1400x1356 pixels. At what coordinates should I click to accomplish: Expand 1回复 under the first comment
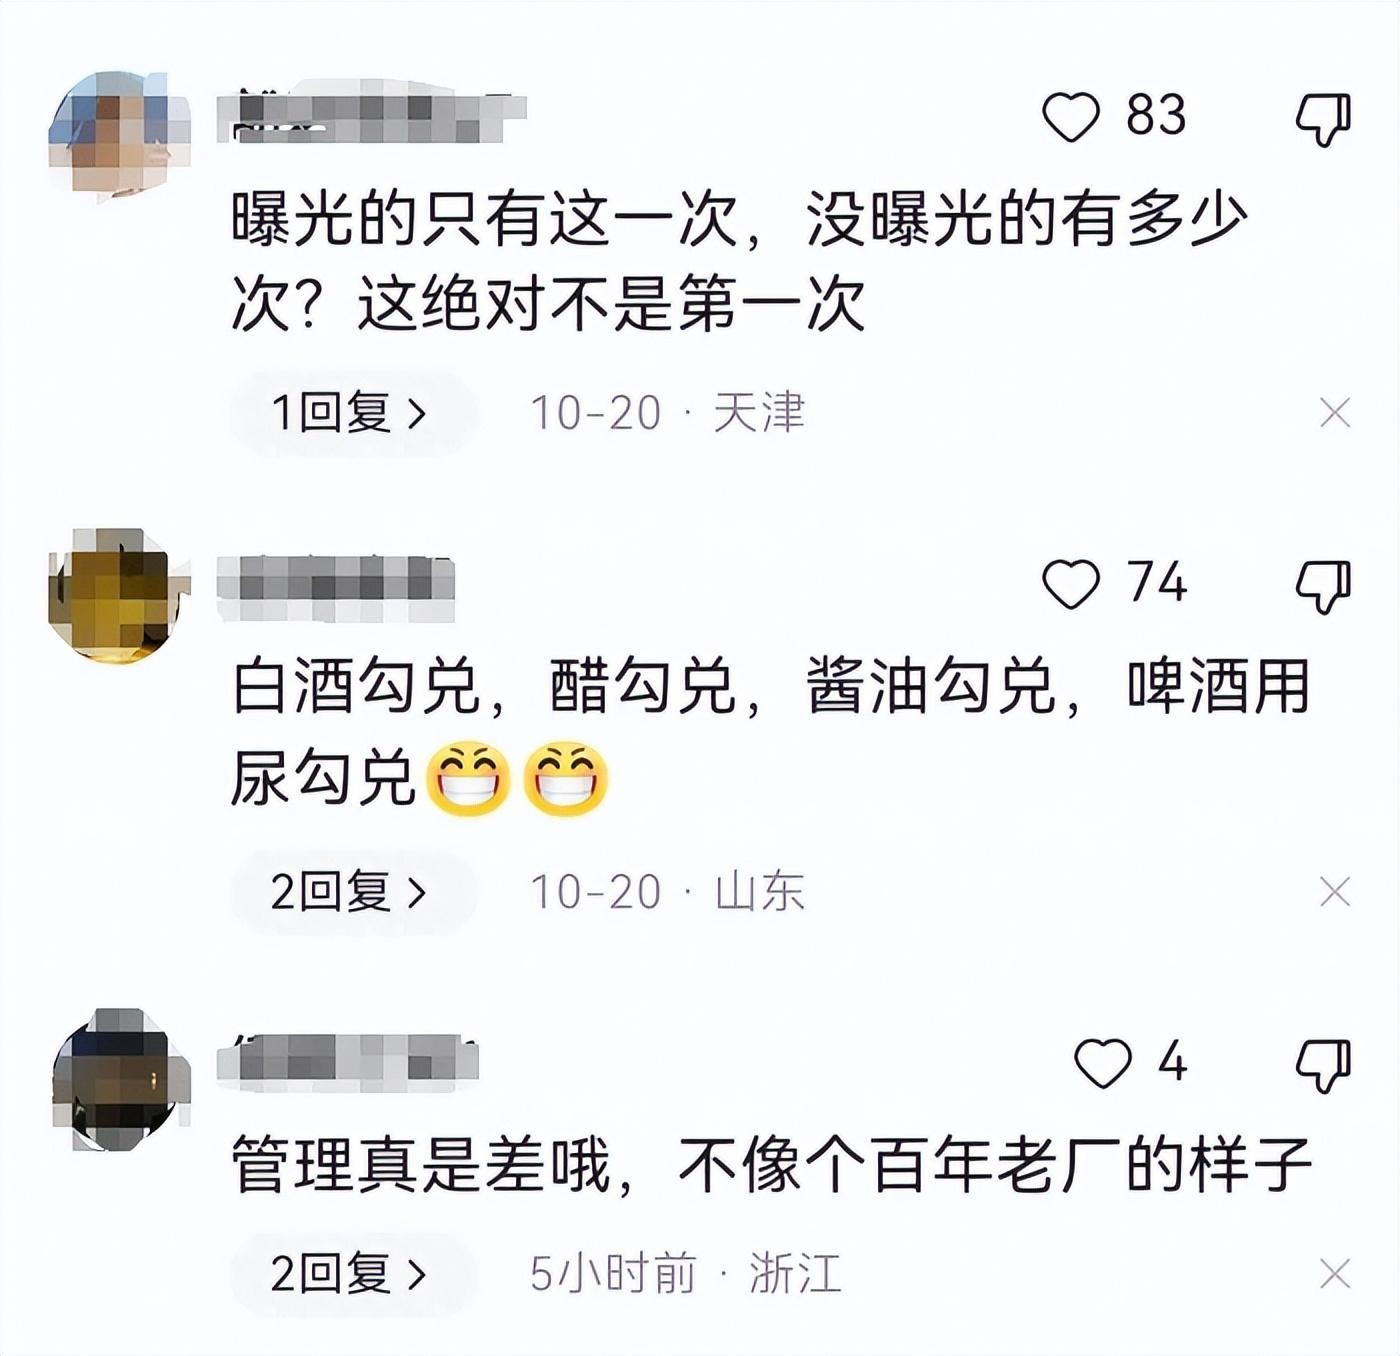[352, 413]
